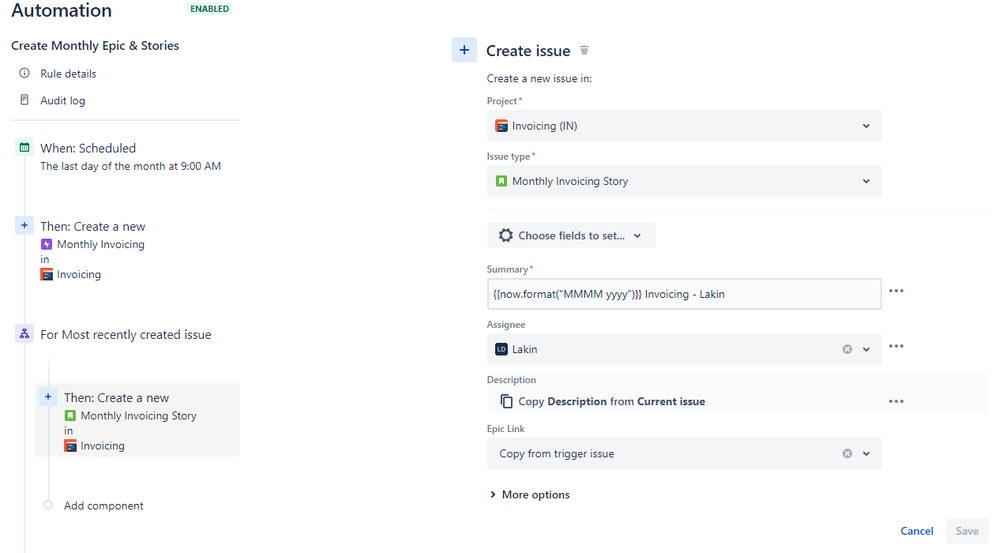Click the Project dropdown chevron
This screenshot has height=553, width=999.
coord(866,126)
